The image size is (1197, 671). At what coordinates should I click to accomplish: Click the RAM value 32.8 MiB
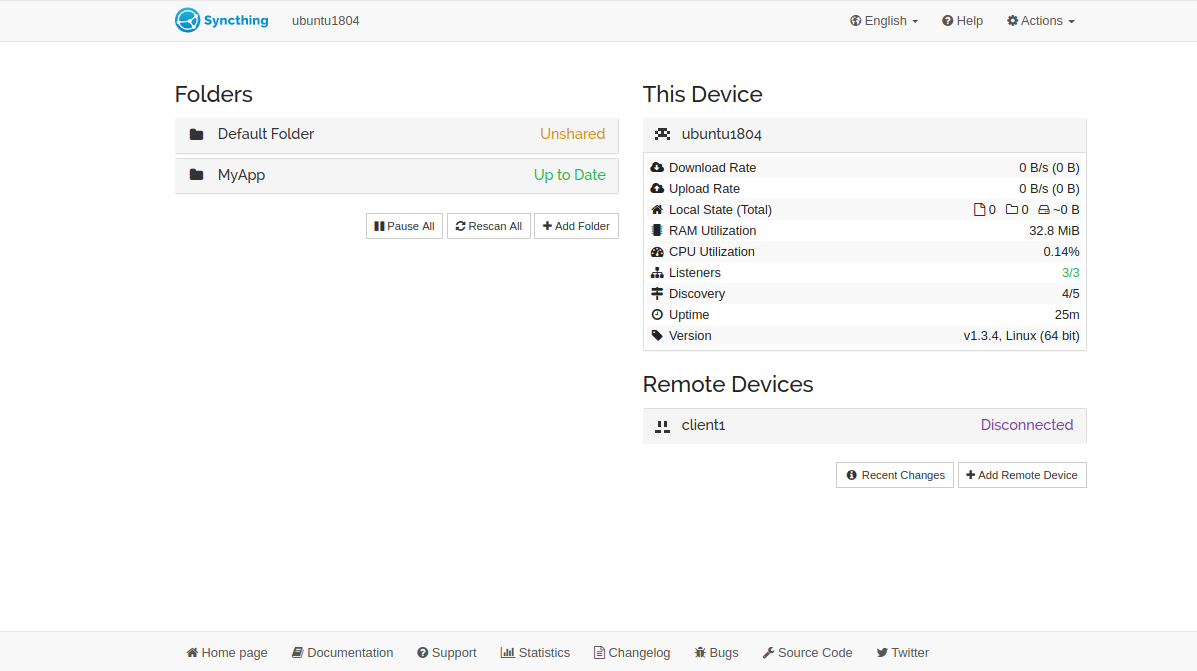click(1054, 231)
